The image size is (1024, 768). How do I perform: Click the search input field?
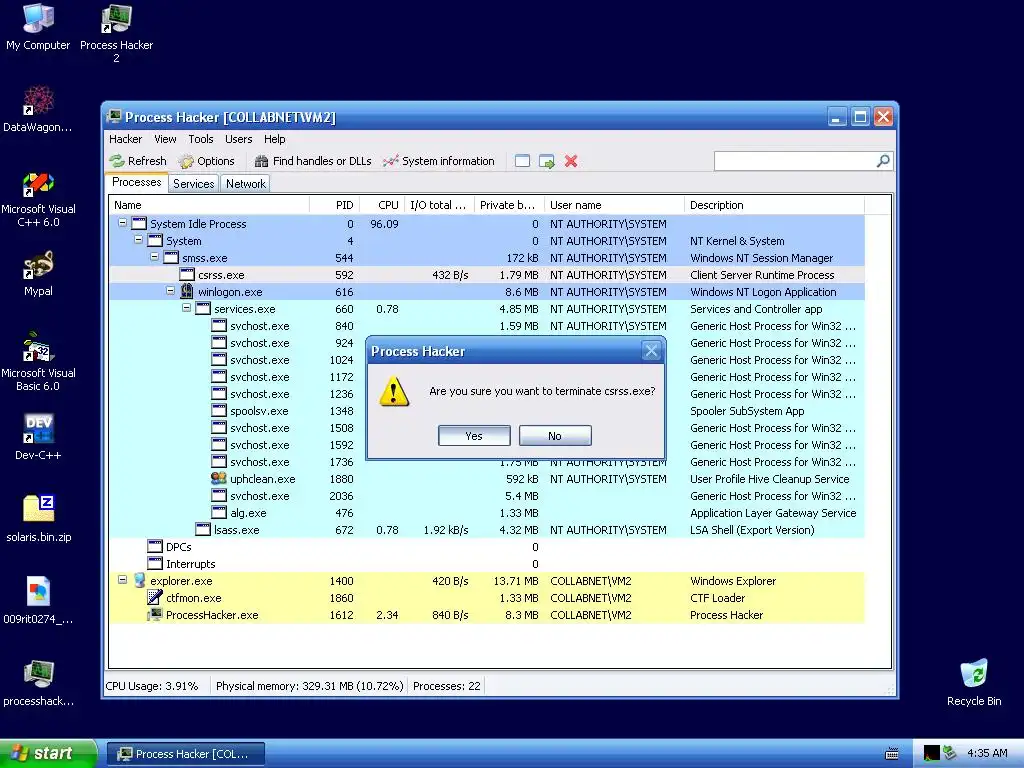coord(795,161)
